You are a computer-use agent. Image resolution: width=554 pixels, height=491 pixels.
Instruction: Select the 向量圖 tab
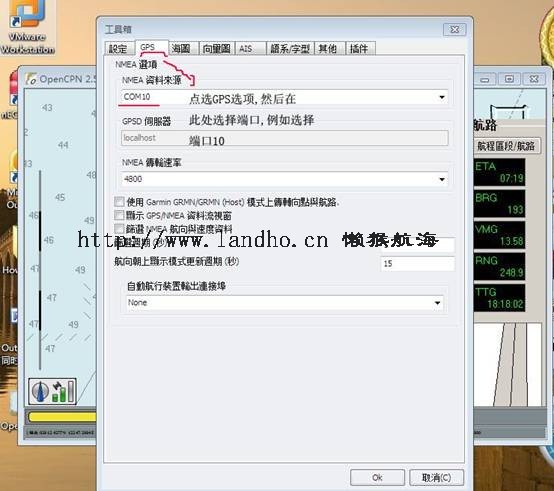(x=217, y=48)
